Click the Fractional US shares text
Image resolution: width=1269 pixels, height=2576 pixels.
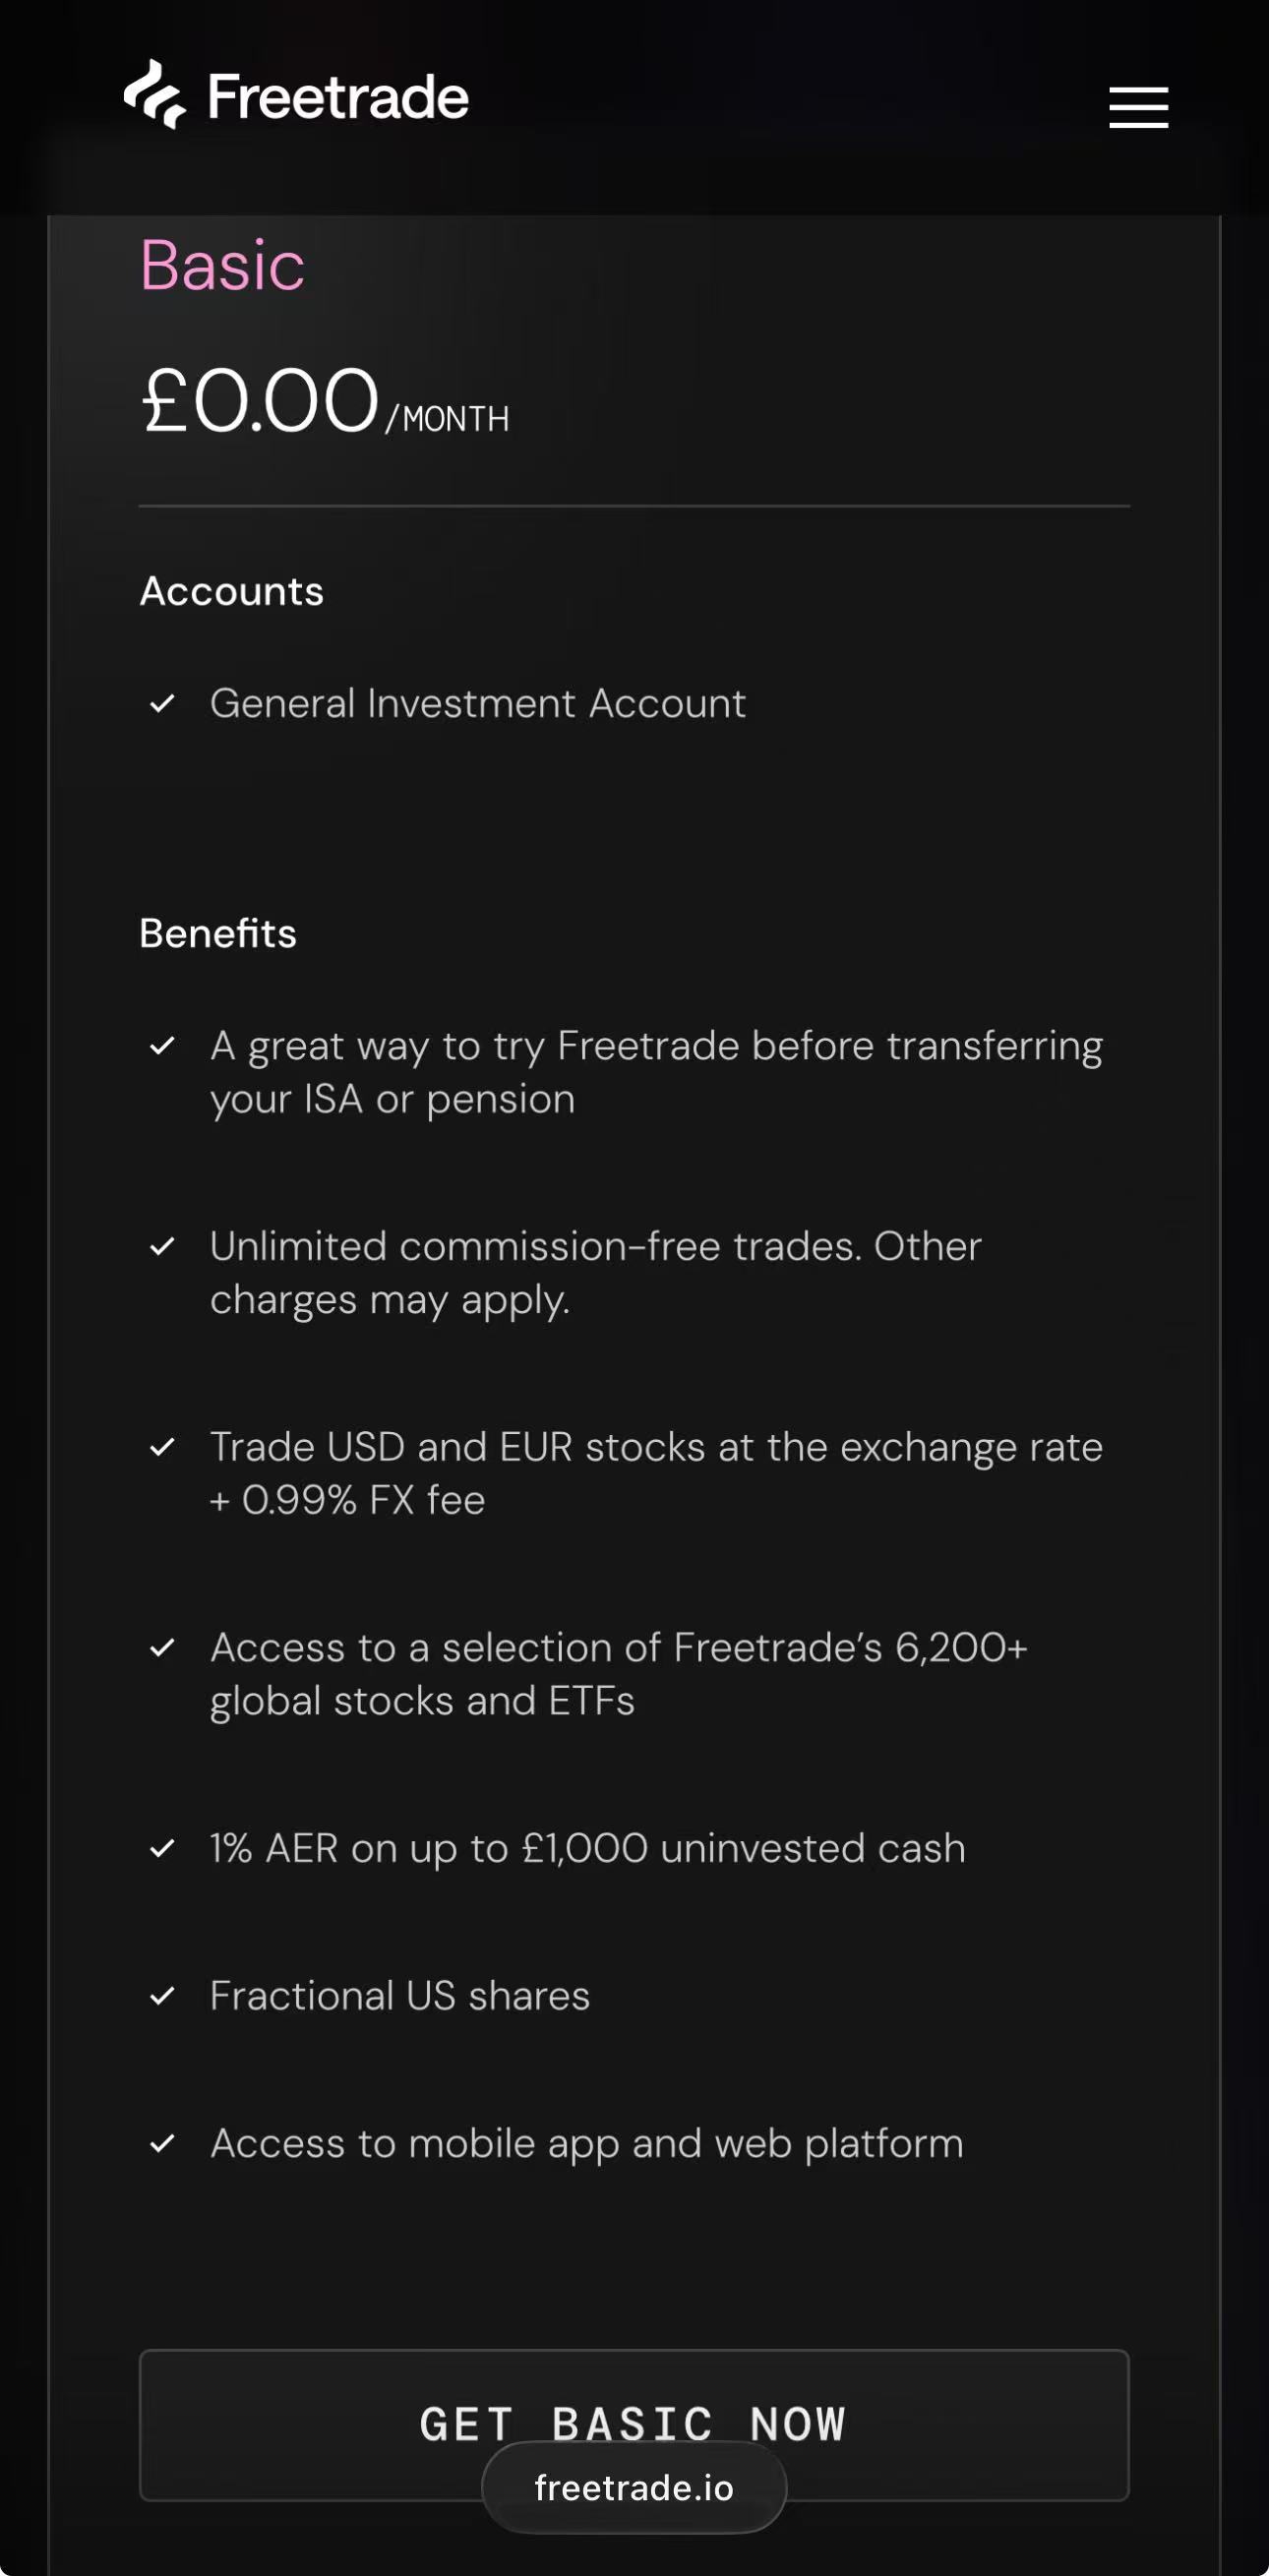[400, 1996]
